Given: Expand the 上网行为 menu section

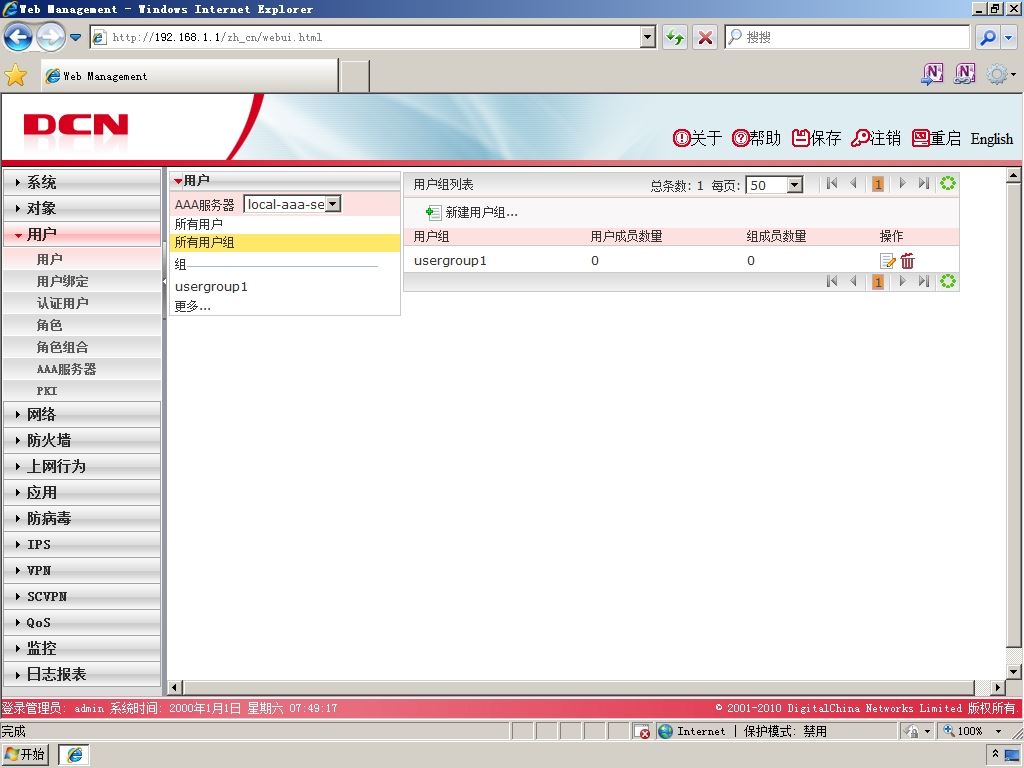Looking at the screenshot, I should tap(82, 466).
